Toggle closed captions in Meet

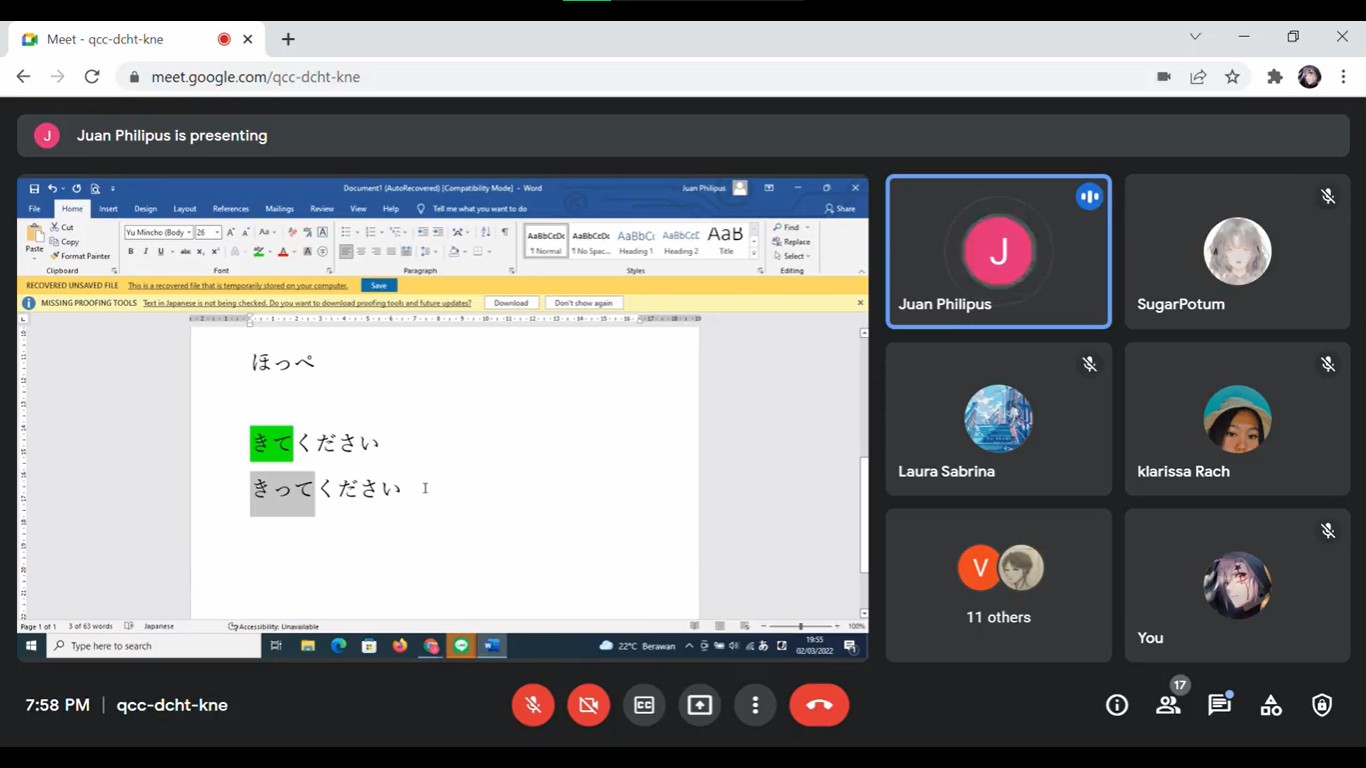click(644, 705)
